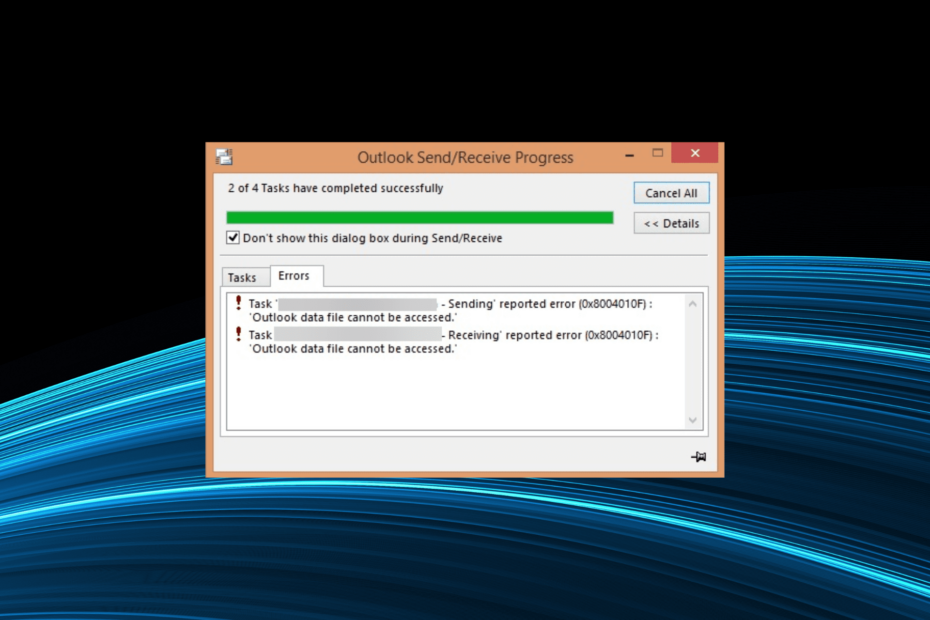Click the error exclamation beside the Receiving task
Screen dimensions: 930x620
click(x=236, y=335)
